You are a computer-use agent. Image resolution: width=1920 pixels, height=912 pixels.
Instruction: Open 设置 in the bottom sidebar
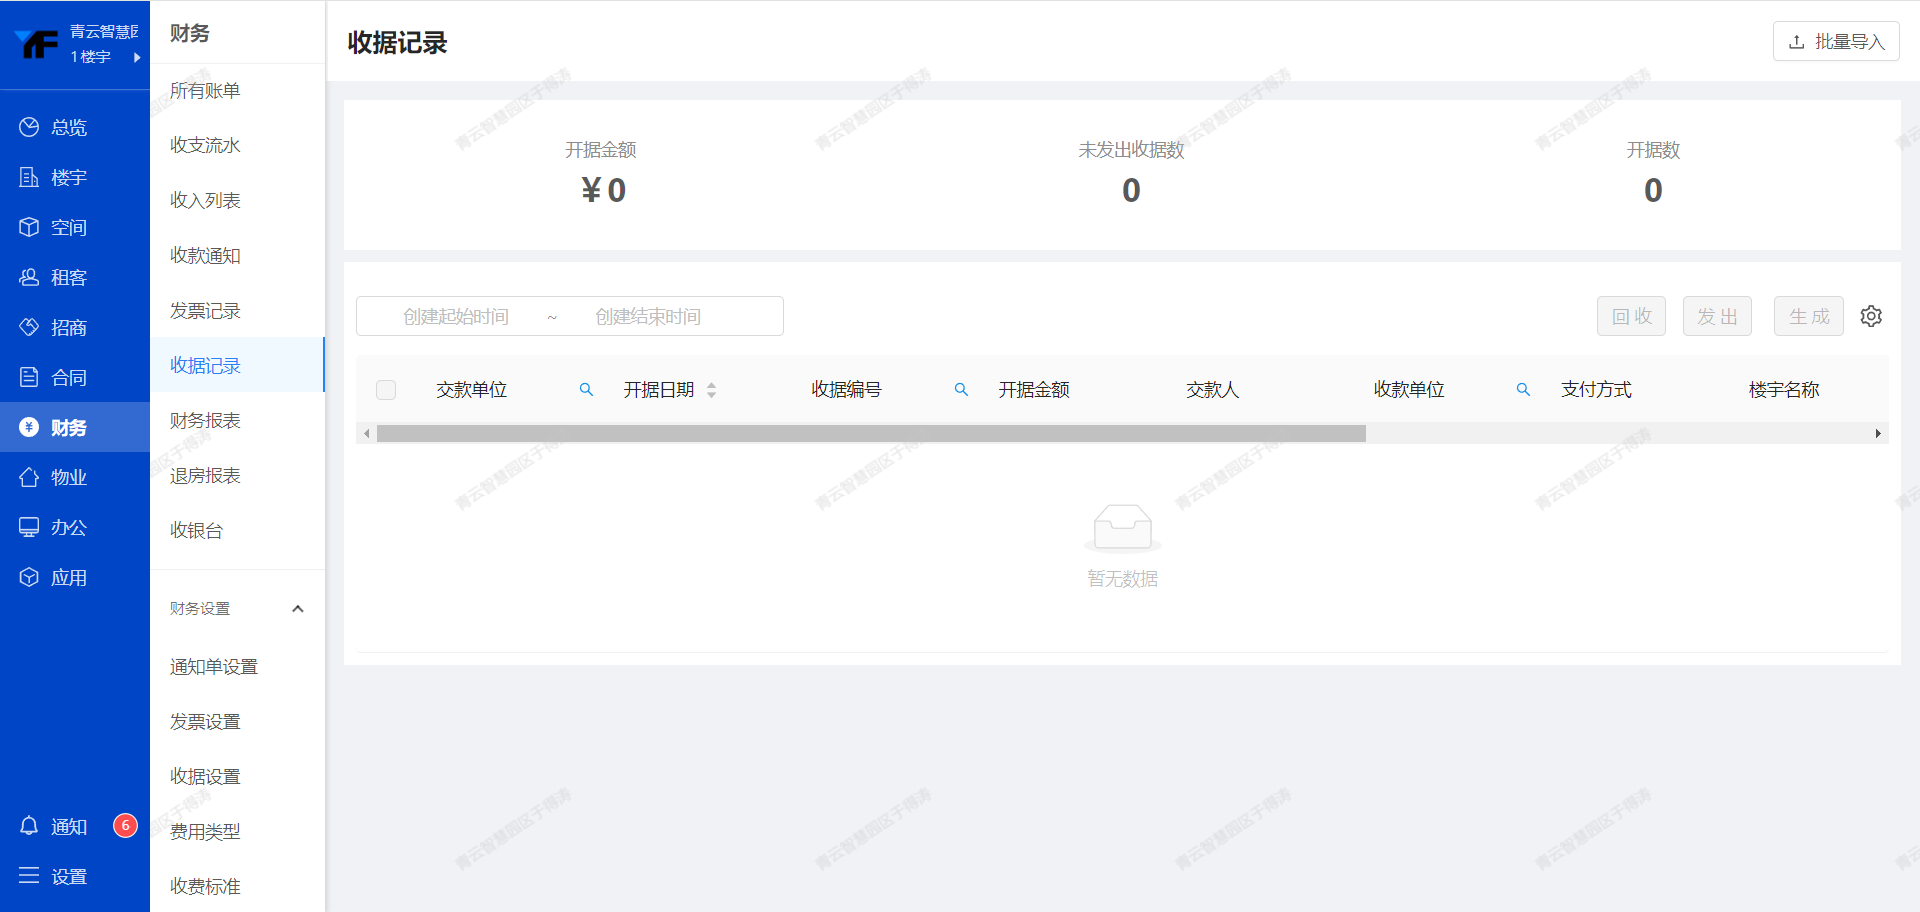tap(68, 876)
